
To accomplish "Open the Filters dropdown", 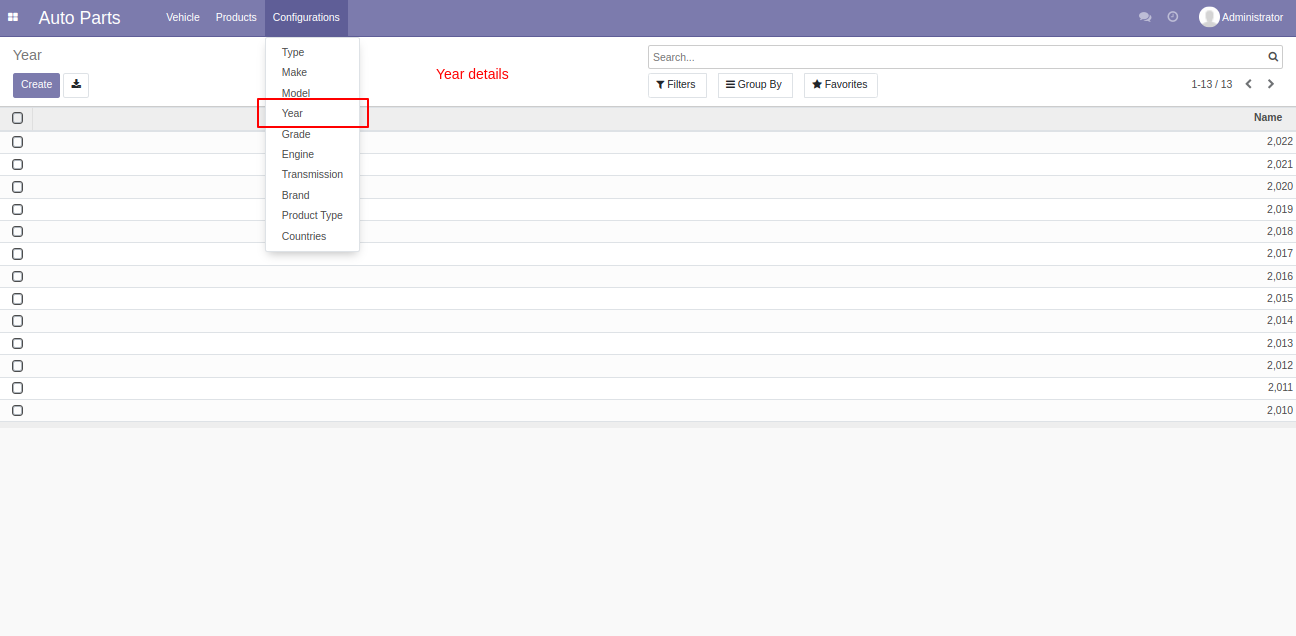I will coord(677,85).
